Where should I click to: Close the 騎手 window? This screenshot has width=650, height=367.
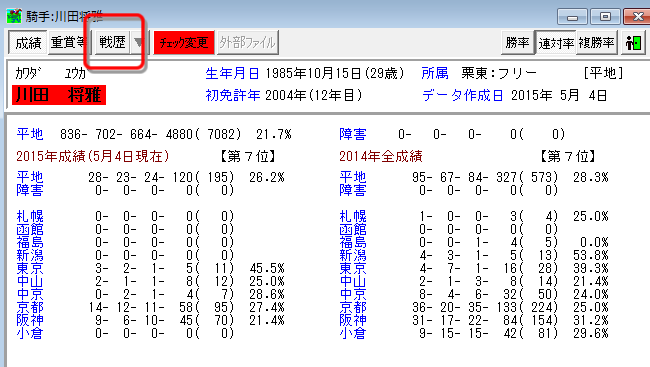(637, 17)
